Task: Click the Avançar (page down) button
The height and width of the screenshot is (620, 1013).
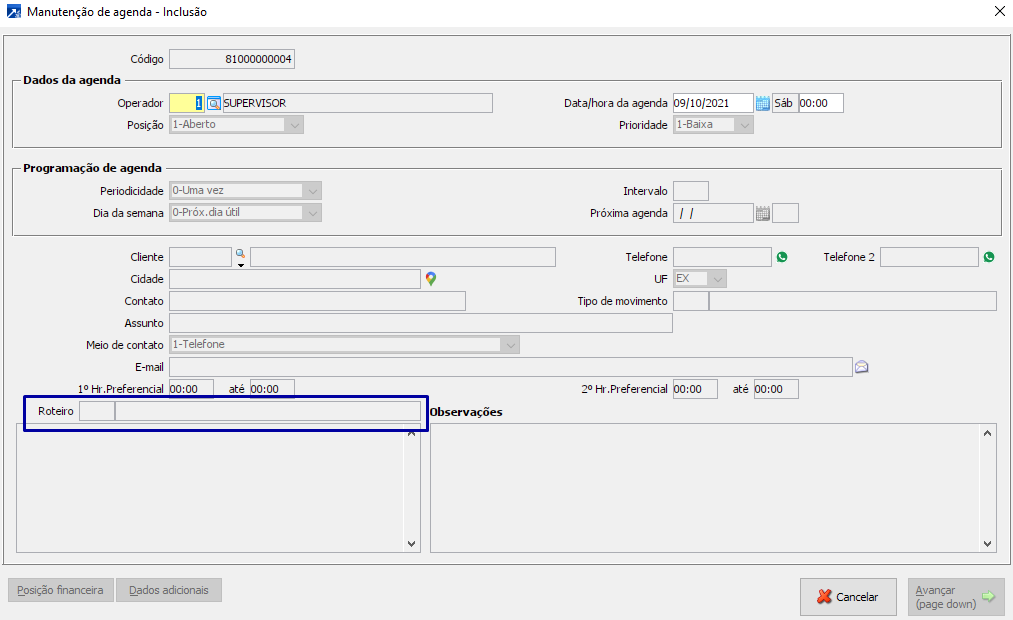Action: (x=956, y=597)
